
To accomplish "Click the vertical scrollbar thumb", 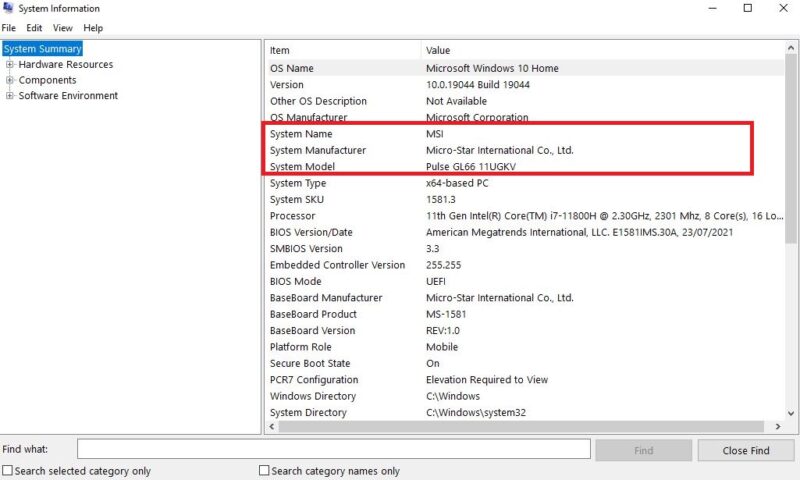I will click(x=791, y=149).
